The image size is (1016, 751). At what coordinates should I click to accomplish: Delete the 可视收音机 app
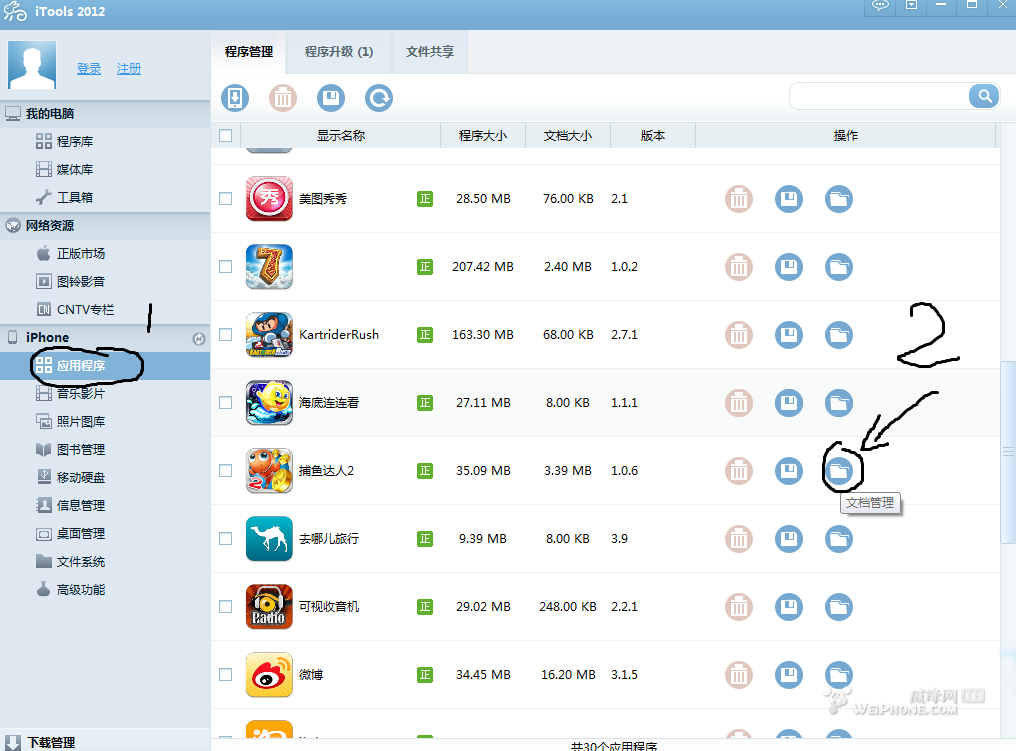(x=739, y=607)
